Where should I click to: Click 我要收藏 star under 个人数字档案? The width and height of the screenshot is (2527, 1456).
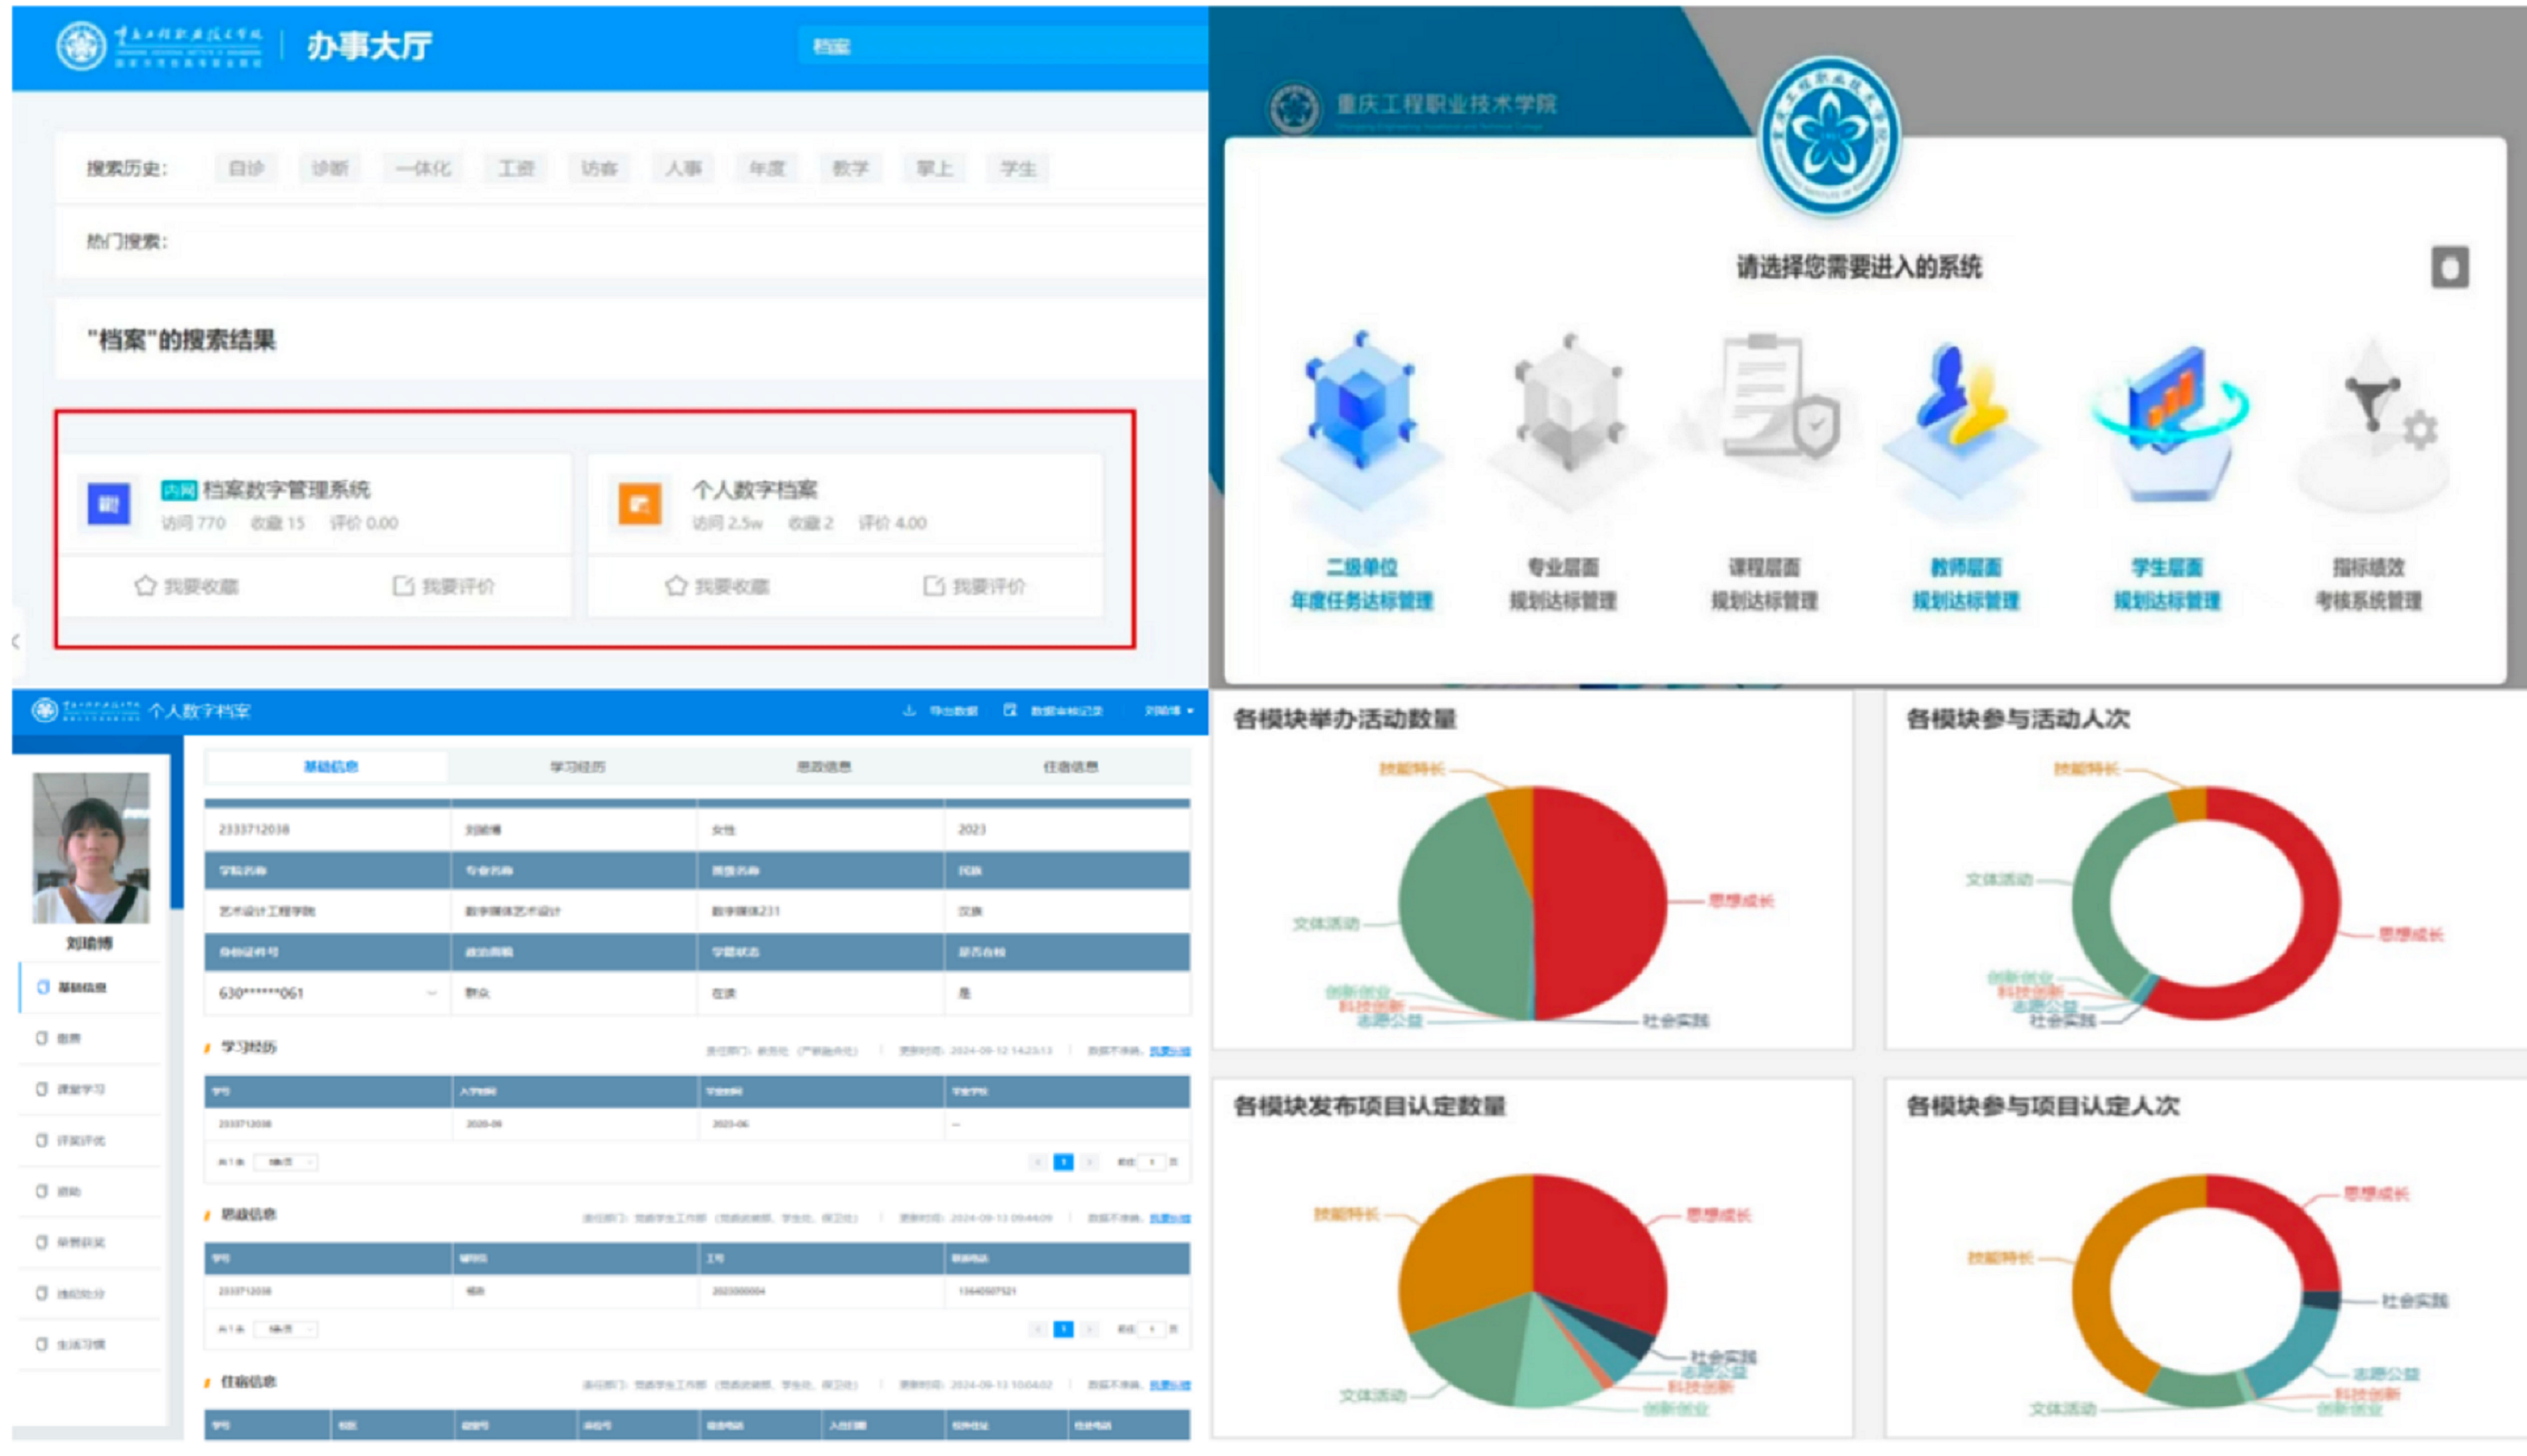pyautogui.click(x=677, y=586)
